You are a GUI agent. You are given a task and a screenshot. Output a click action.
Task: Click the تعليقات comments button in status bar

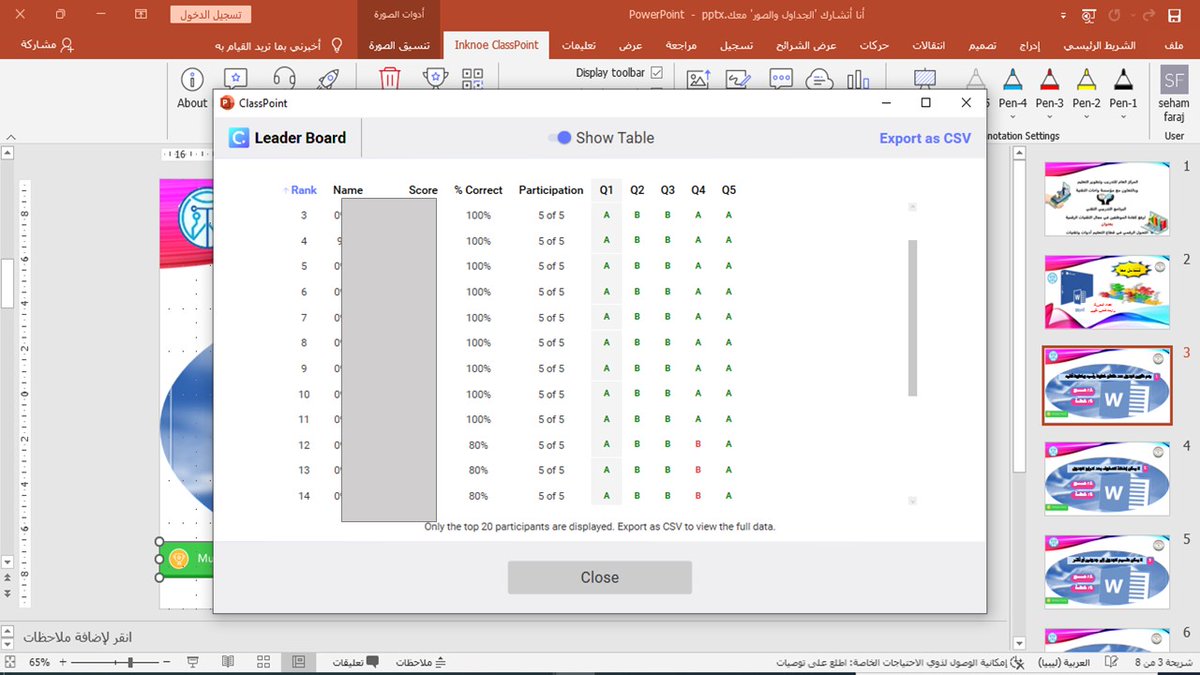(x=355, y=662)
